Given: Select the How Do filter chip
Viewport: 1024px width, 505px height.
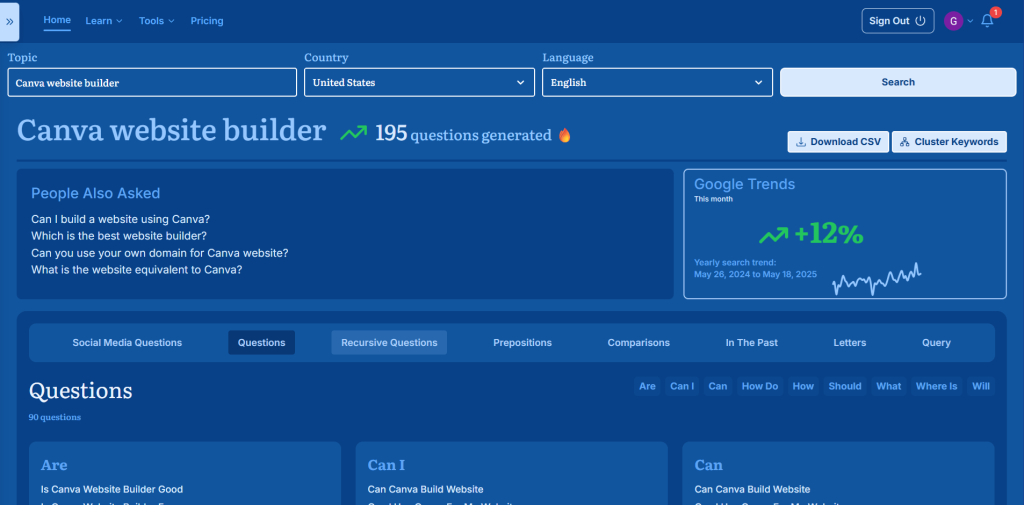Looking at the screenshot, I should pyautogui.click(x=760, y=386).
